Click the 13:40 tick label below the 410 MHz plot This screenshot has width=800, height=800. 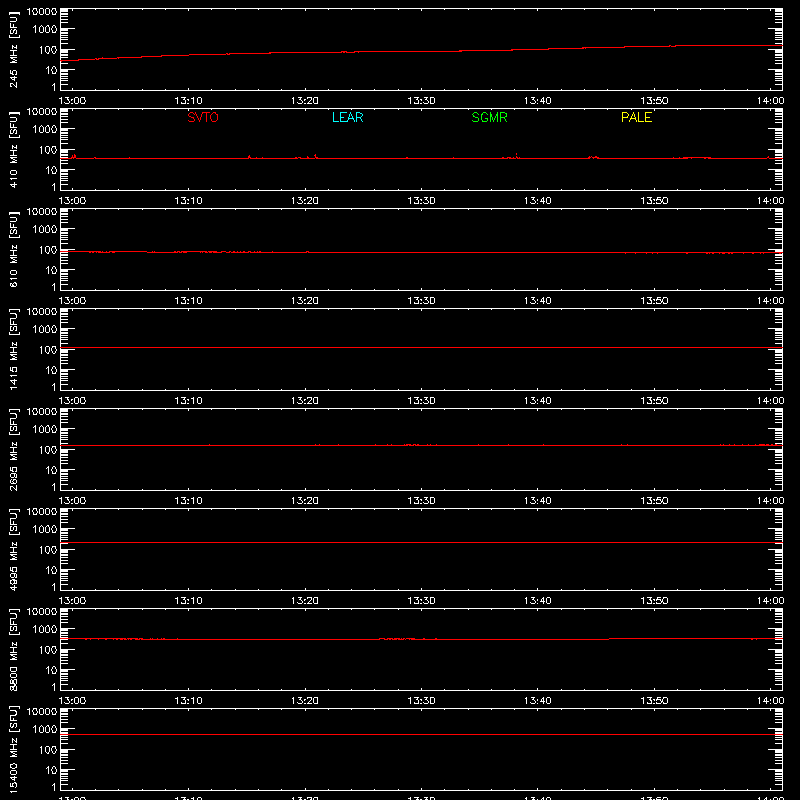(538, 201)
